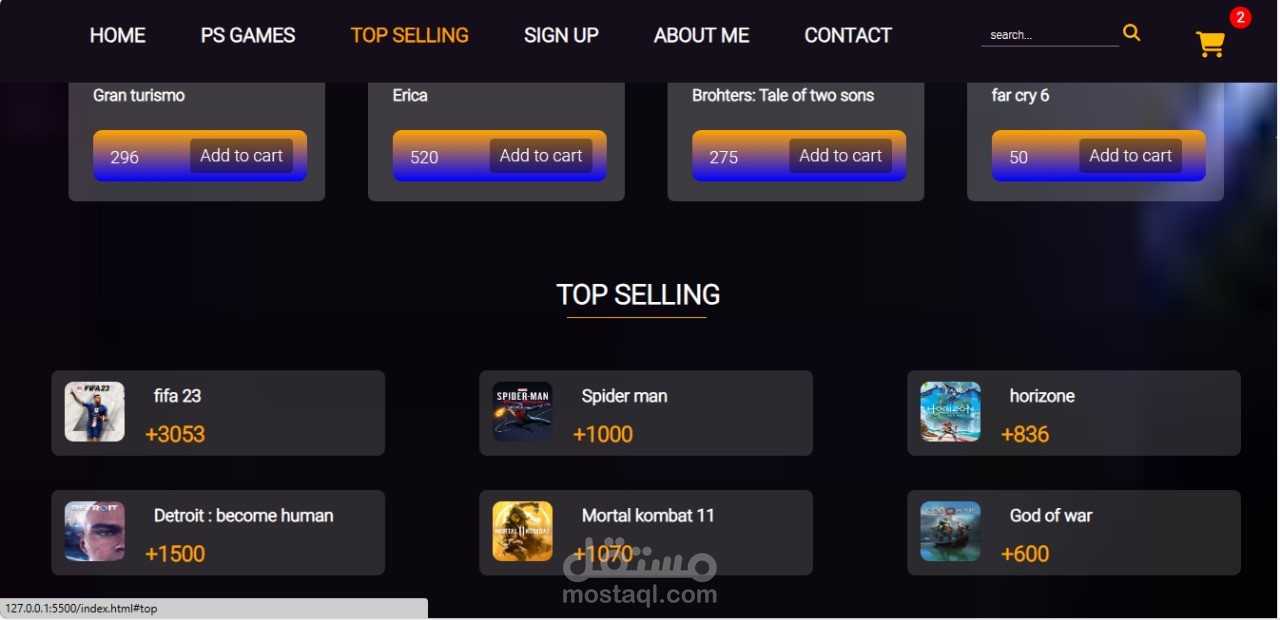This screenshot has width=1280, height=620.
Task: Open the shopping cart icon
Action: point(1210,44)
